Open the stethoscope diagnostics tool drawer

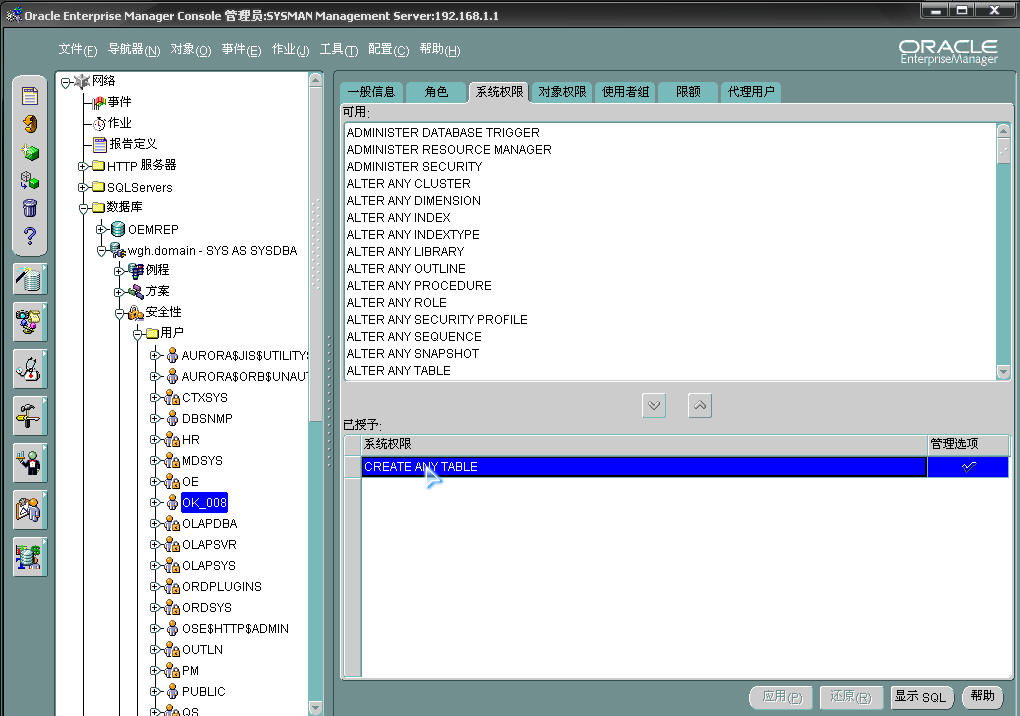pos(29,369)
